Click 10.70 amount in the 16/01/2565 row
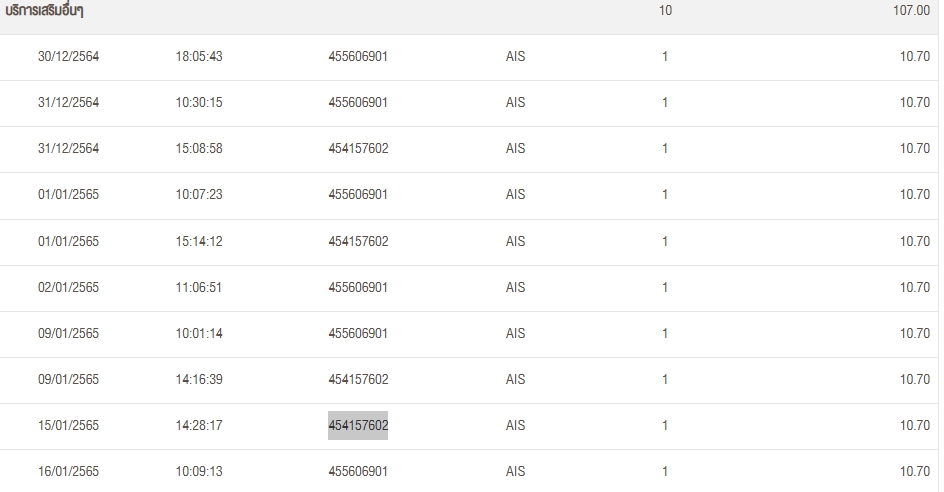The height and width of the screenshot is (492, 944). pyautogui.click(x=914, y=471)
